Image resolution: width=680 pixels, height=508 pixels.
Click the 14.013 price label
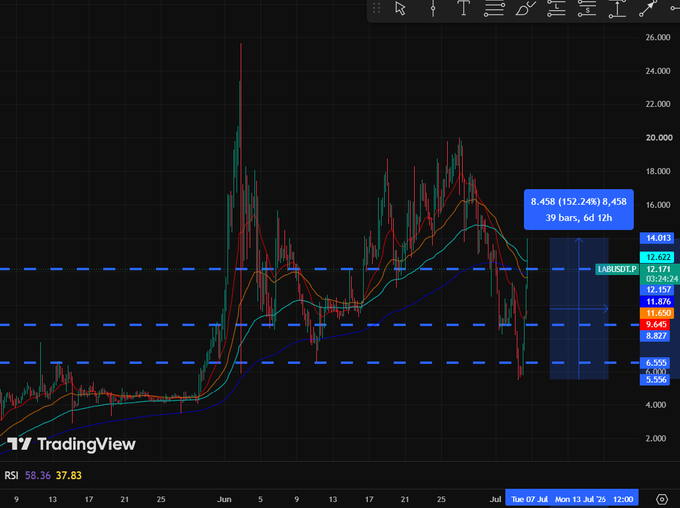[x=658, y=238]
